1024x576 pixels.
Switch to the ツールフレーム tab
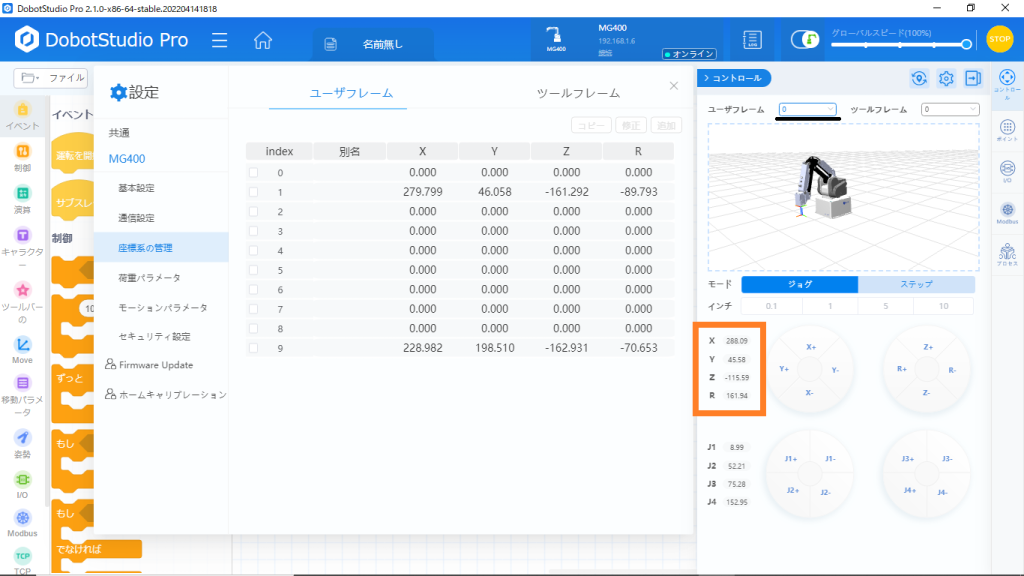tap(578, 93)
